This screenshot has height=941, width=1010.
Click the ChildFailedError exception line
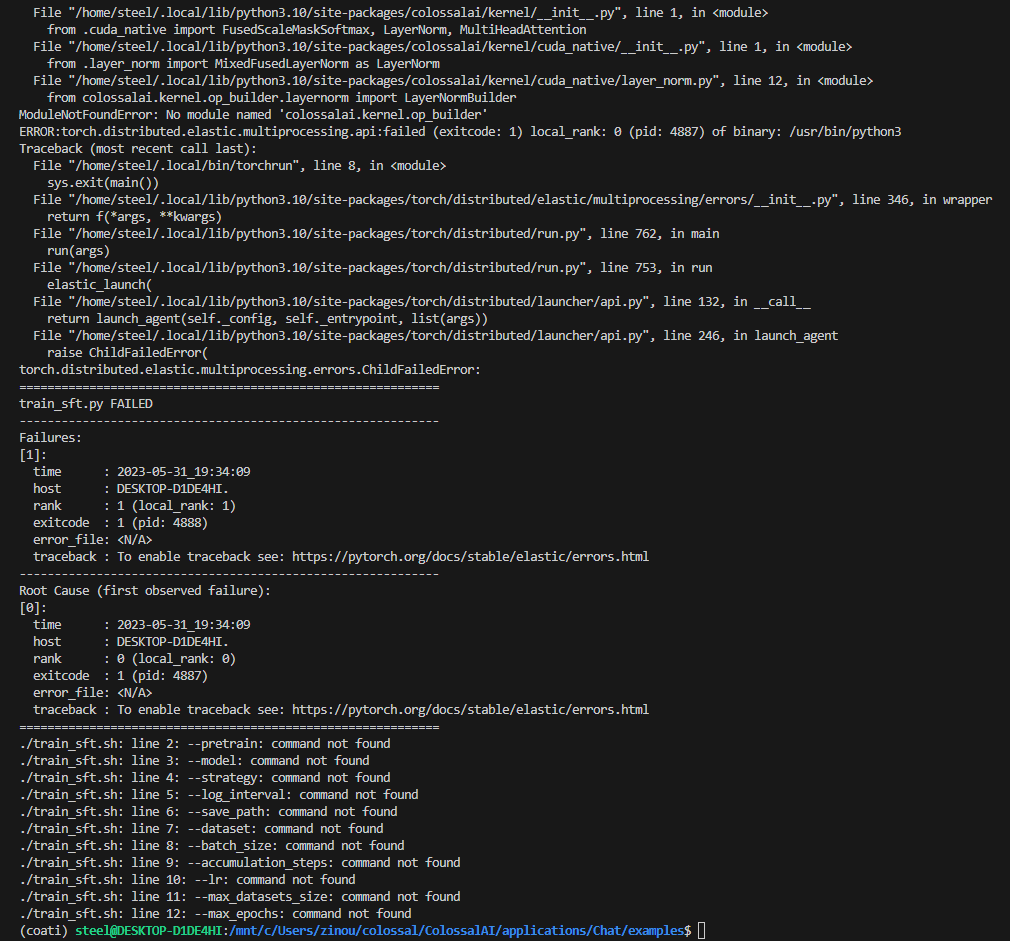tap(250, 369)
